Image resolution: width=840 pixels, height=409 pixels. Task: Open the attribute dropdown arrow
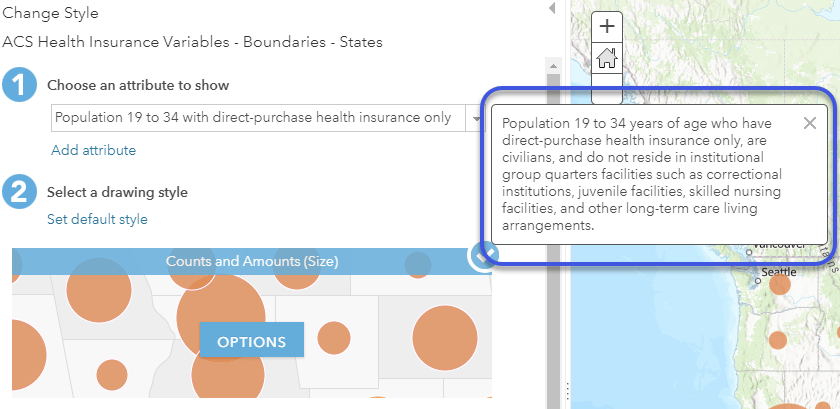click(476, 118)
